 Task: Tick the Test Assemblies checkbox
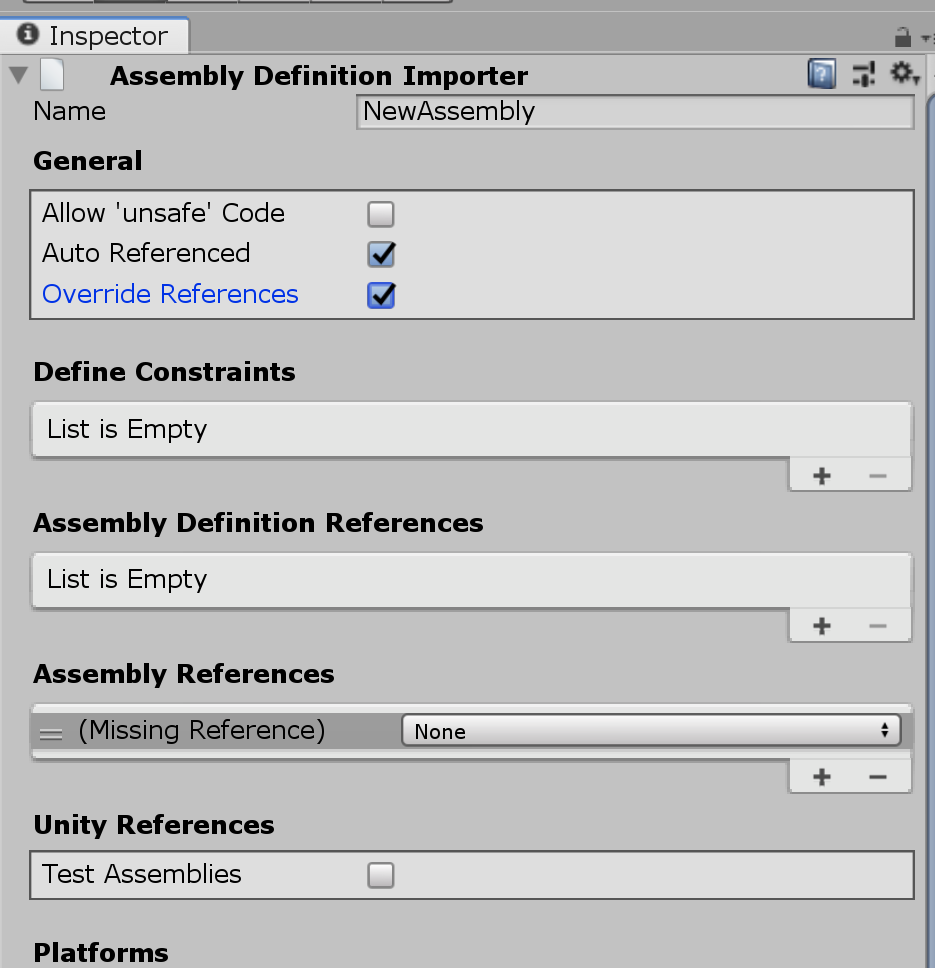click(x=381, y=876)
